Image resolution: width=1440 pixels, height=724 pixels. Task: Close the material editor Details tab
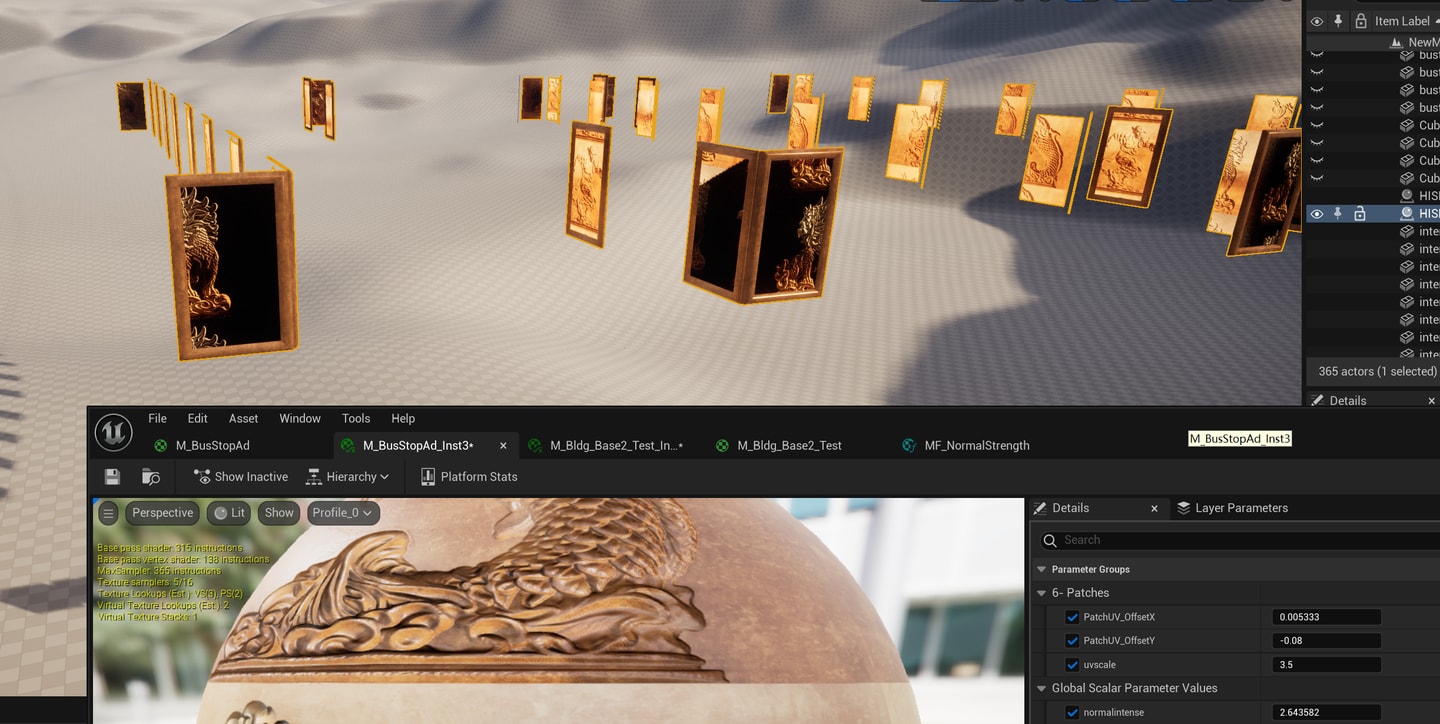(x=1154, y=509)
